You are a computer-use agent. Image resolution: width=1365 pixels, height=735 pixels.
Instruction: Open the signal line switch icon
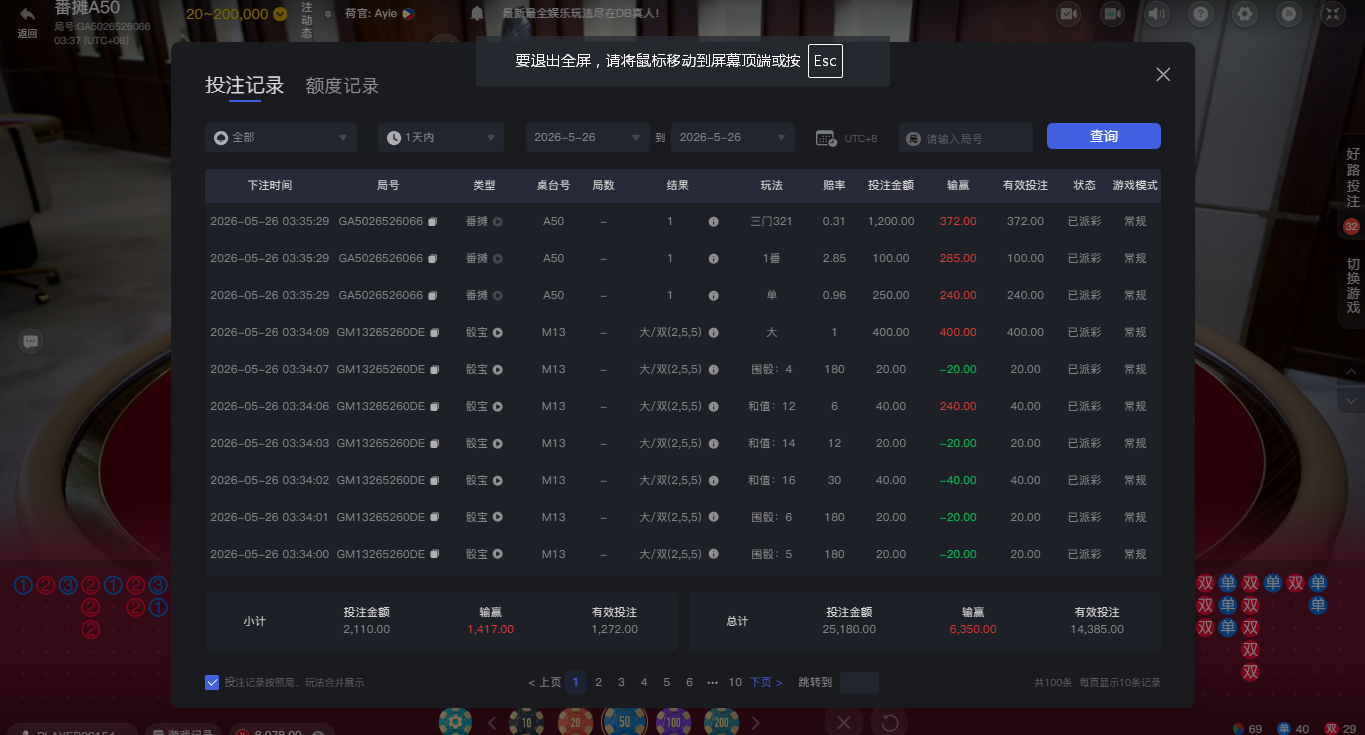click(1289, 13)
